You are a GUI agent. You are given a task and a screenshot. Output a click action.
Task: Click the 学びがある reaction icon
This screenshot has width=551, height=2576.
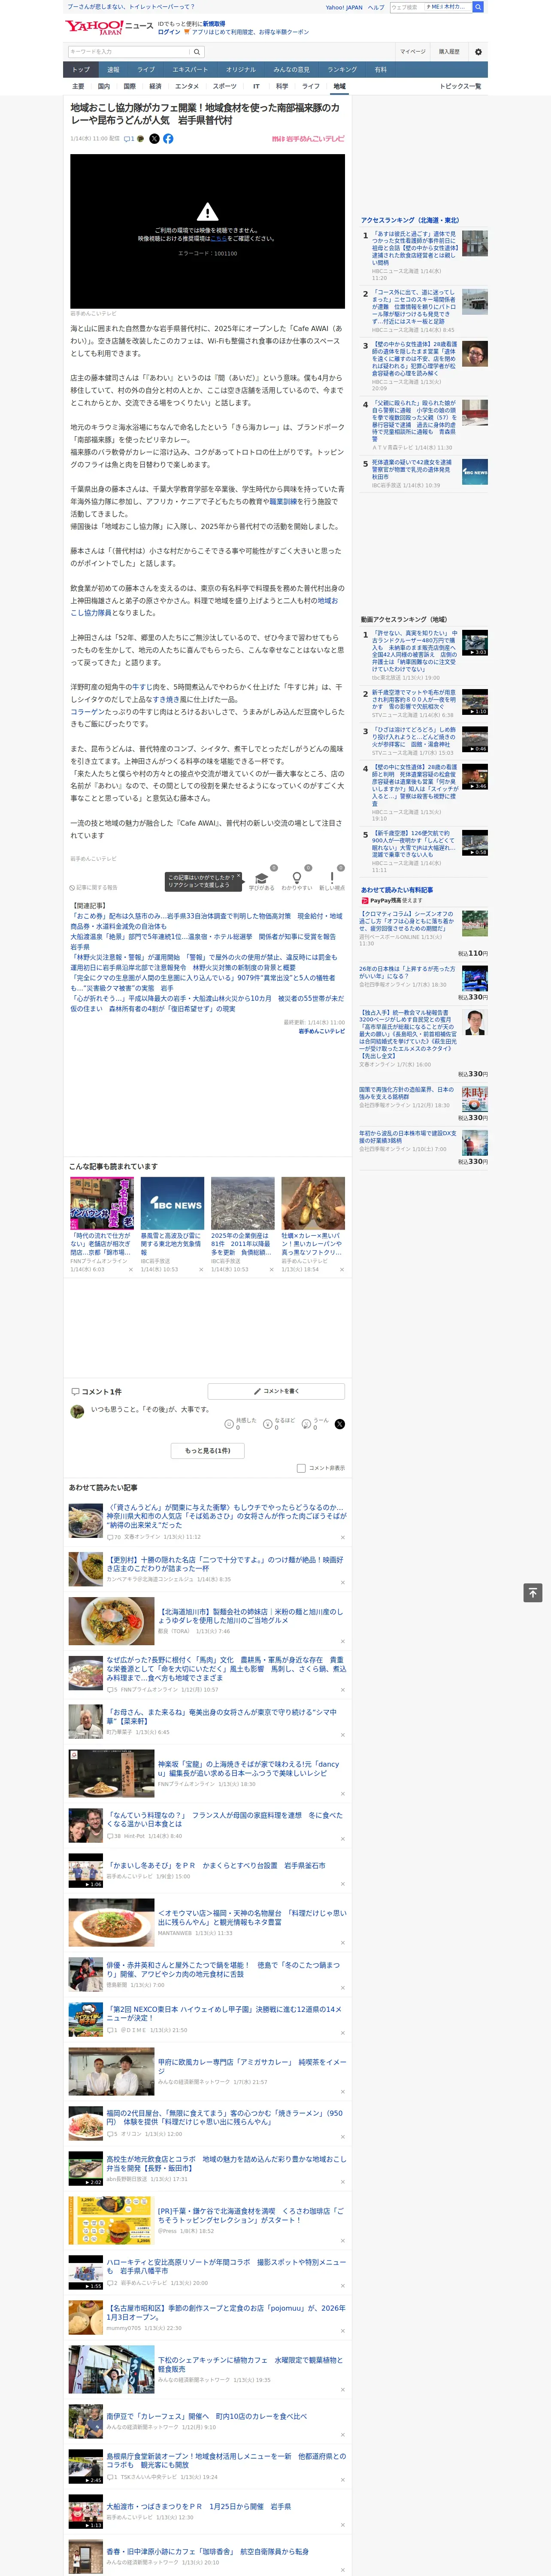[262, 877]
